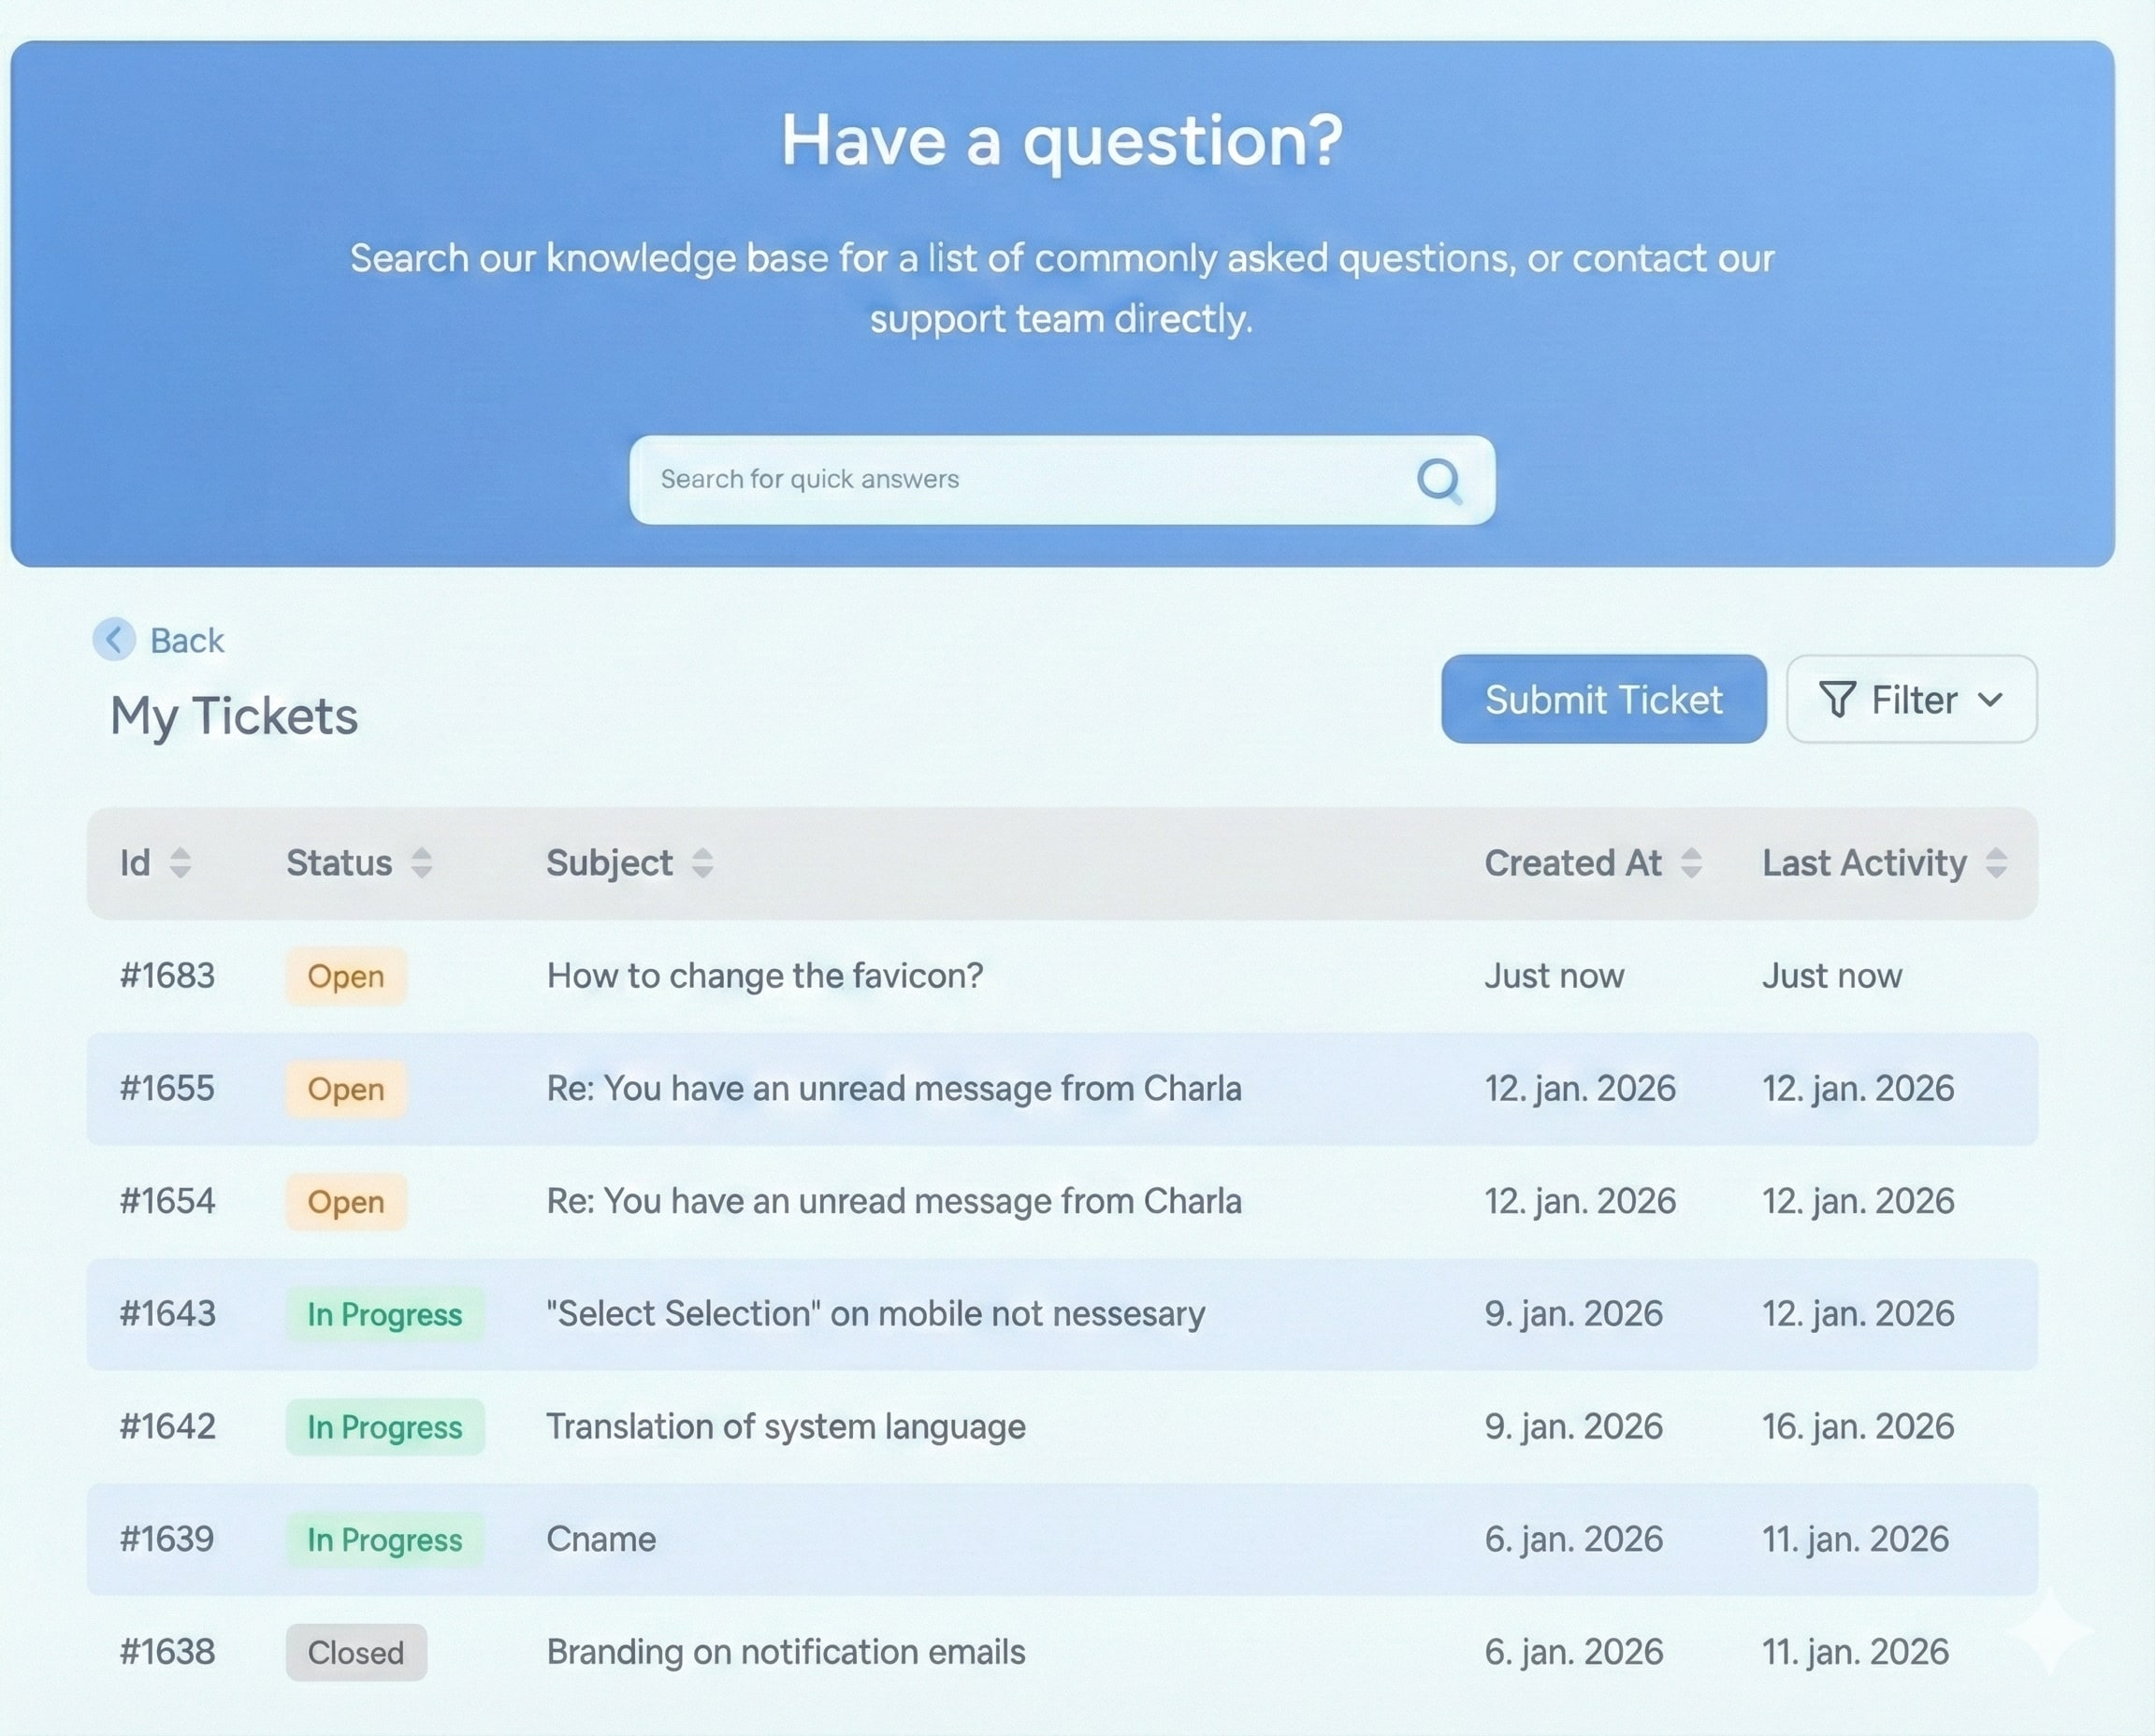The width and height of the screenshot is (2155, 1736).
Task: Sort by Last Activity arrows
Action: 1996,862
